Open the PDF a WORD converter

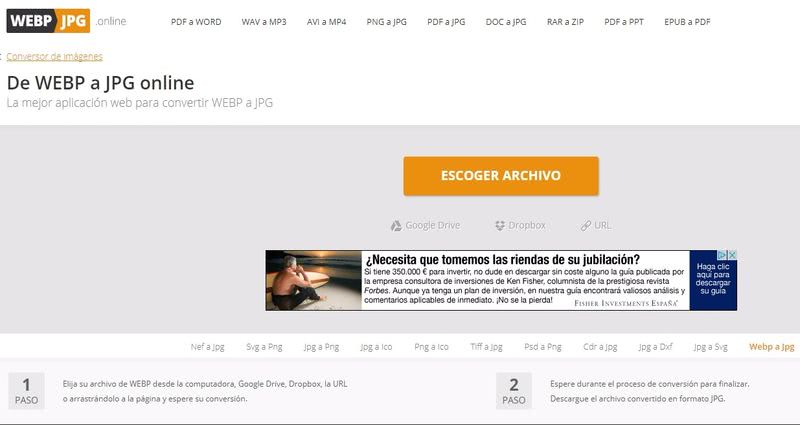[x=196, y=22]
